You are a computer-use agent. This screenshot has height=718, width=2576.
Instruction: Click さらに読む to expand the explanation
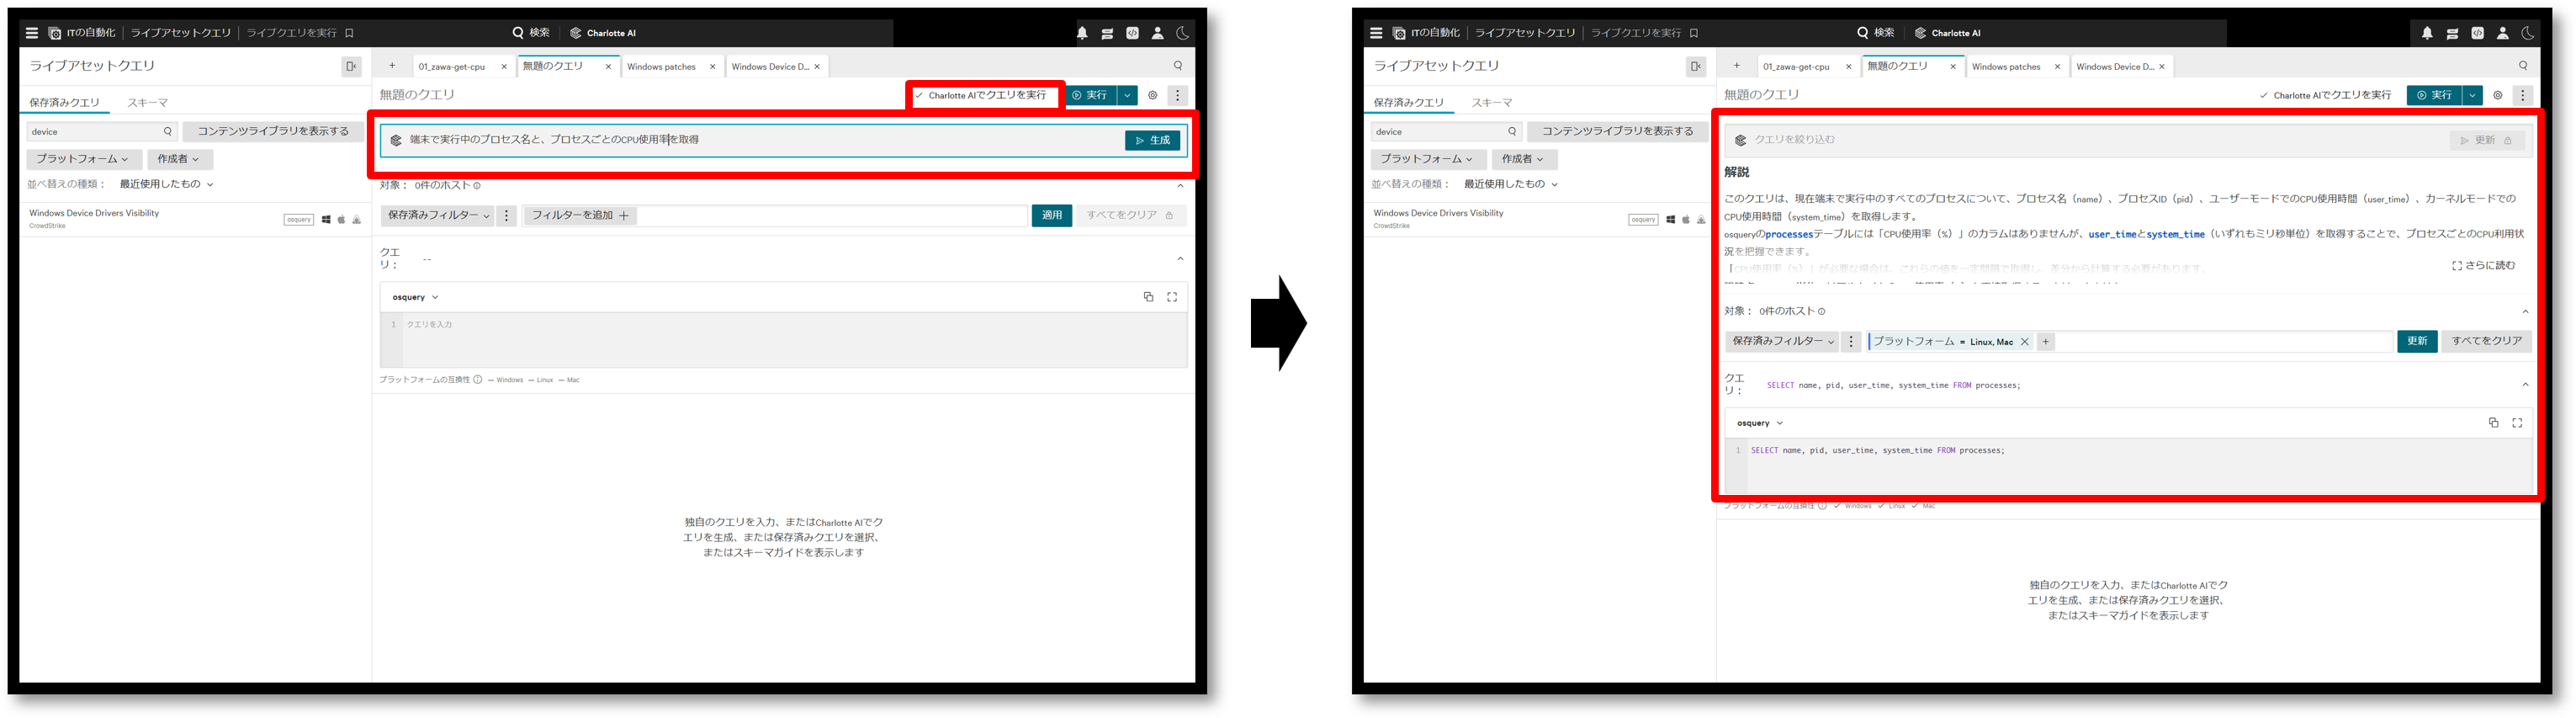click(2483, 266)
